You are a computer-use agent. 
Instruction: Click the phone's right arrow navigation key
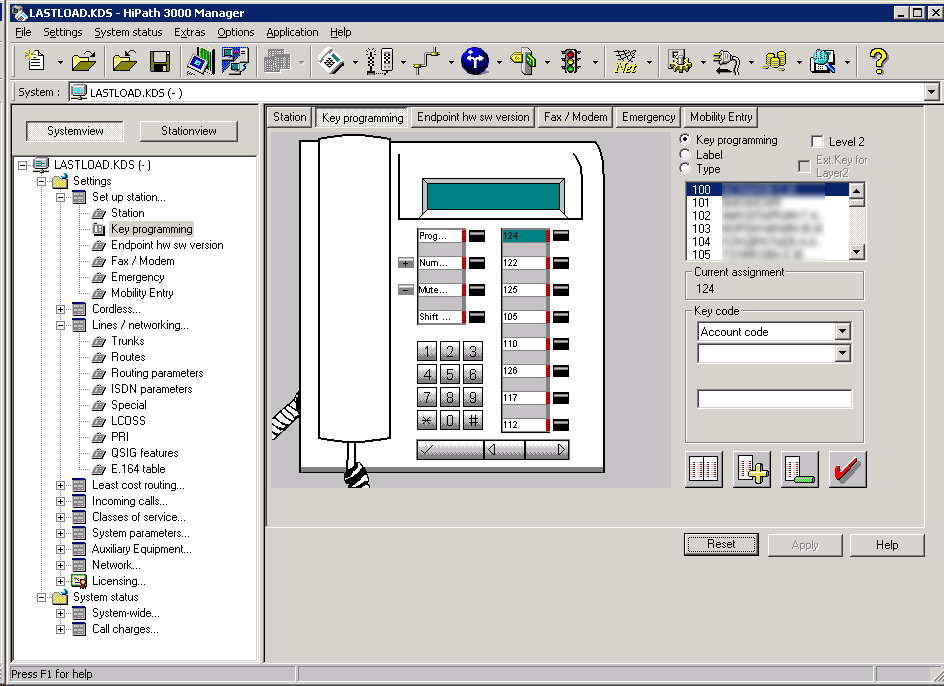point(547,450)
